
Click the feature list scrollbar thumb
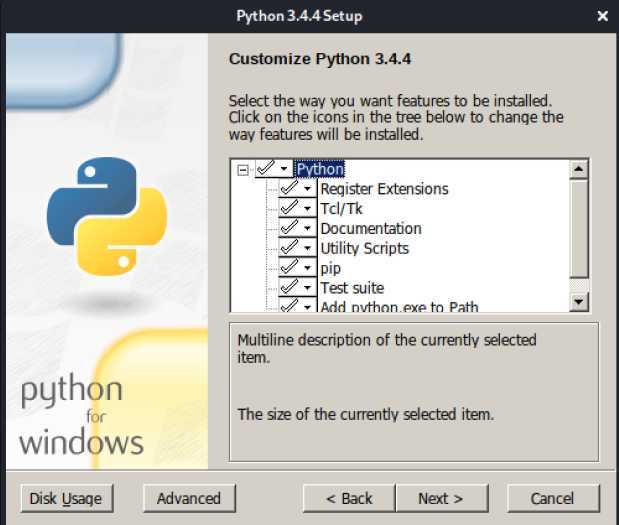[x=579, y=229]
